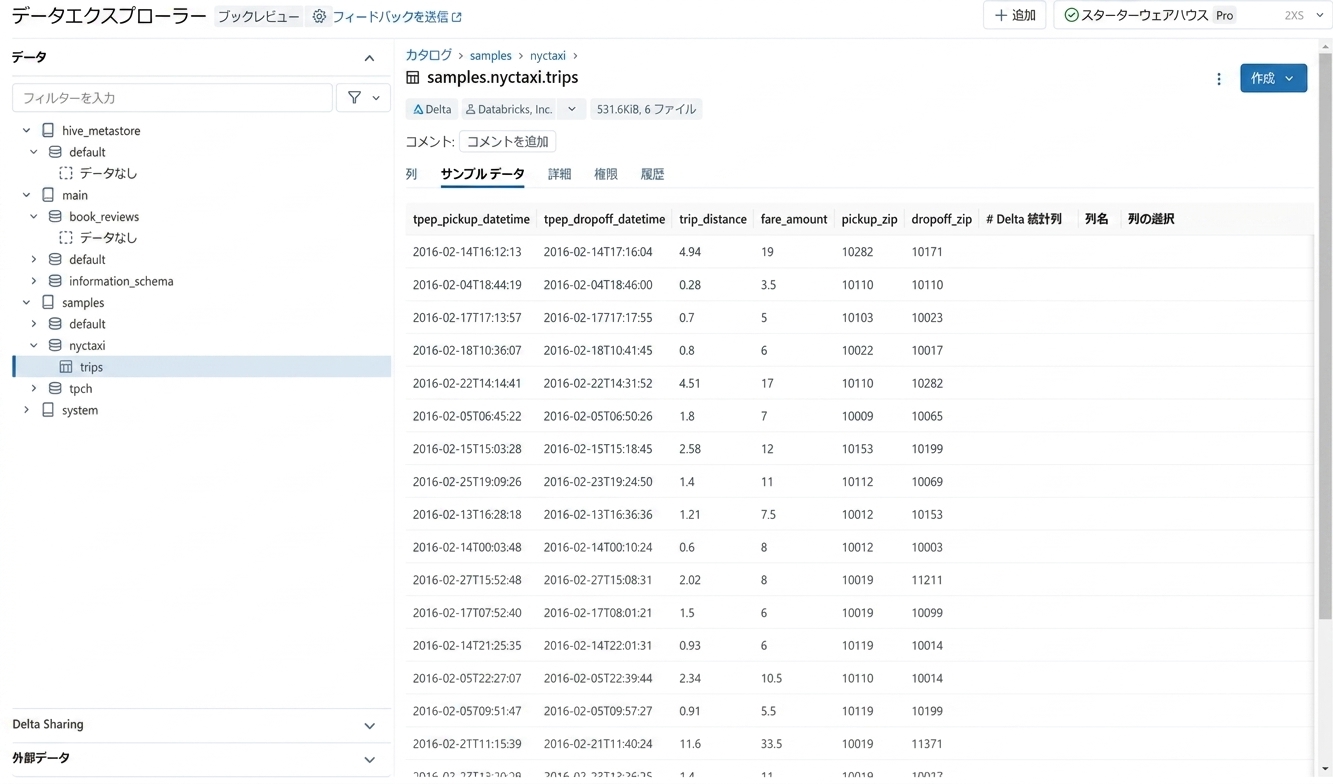Click cell 2016-02-14T16:12:13

[x=467, y=252]
